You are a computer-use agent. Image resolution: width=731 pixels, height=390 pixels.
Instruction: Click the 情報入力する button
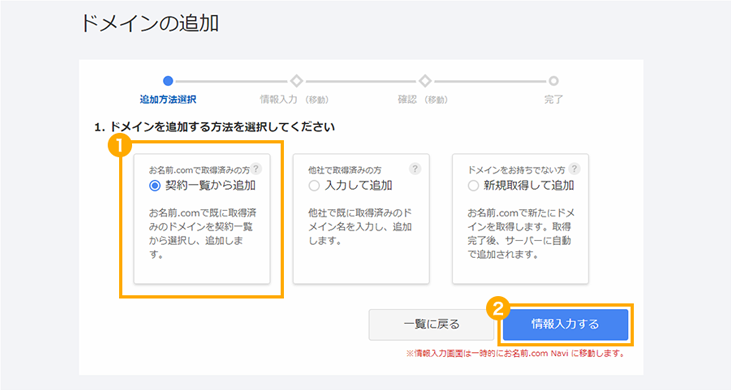[565, 324]
